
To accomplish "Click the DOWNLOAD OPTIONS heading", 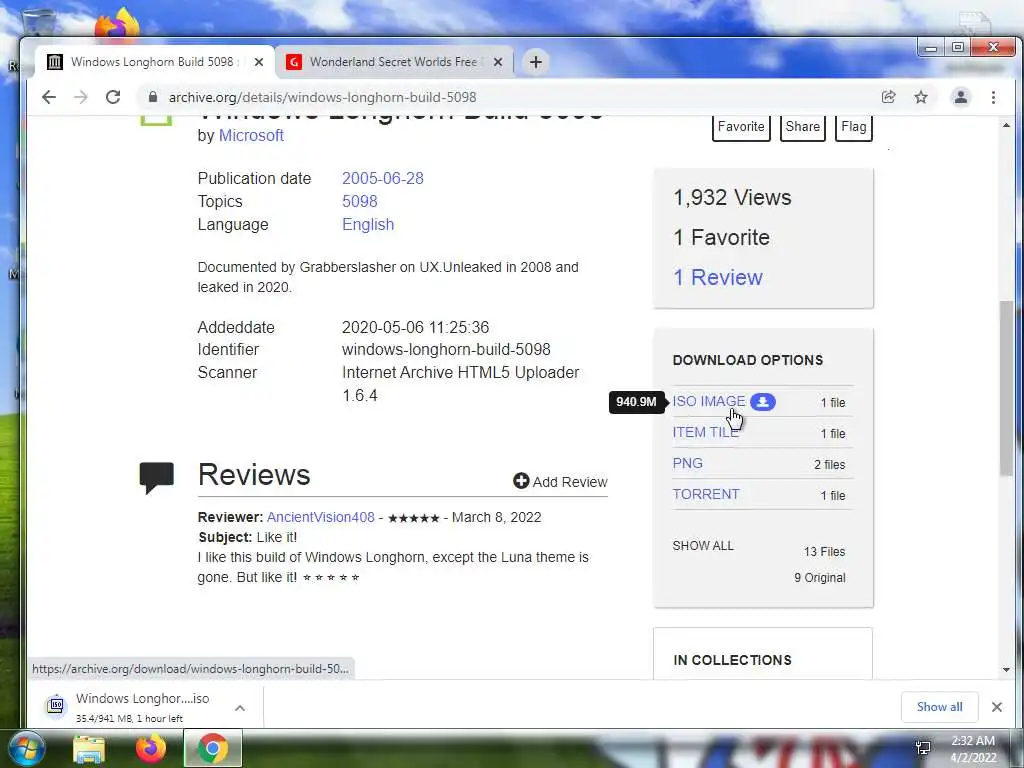I will [x=748, y=360].
